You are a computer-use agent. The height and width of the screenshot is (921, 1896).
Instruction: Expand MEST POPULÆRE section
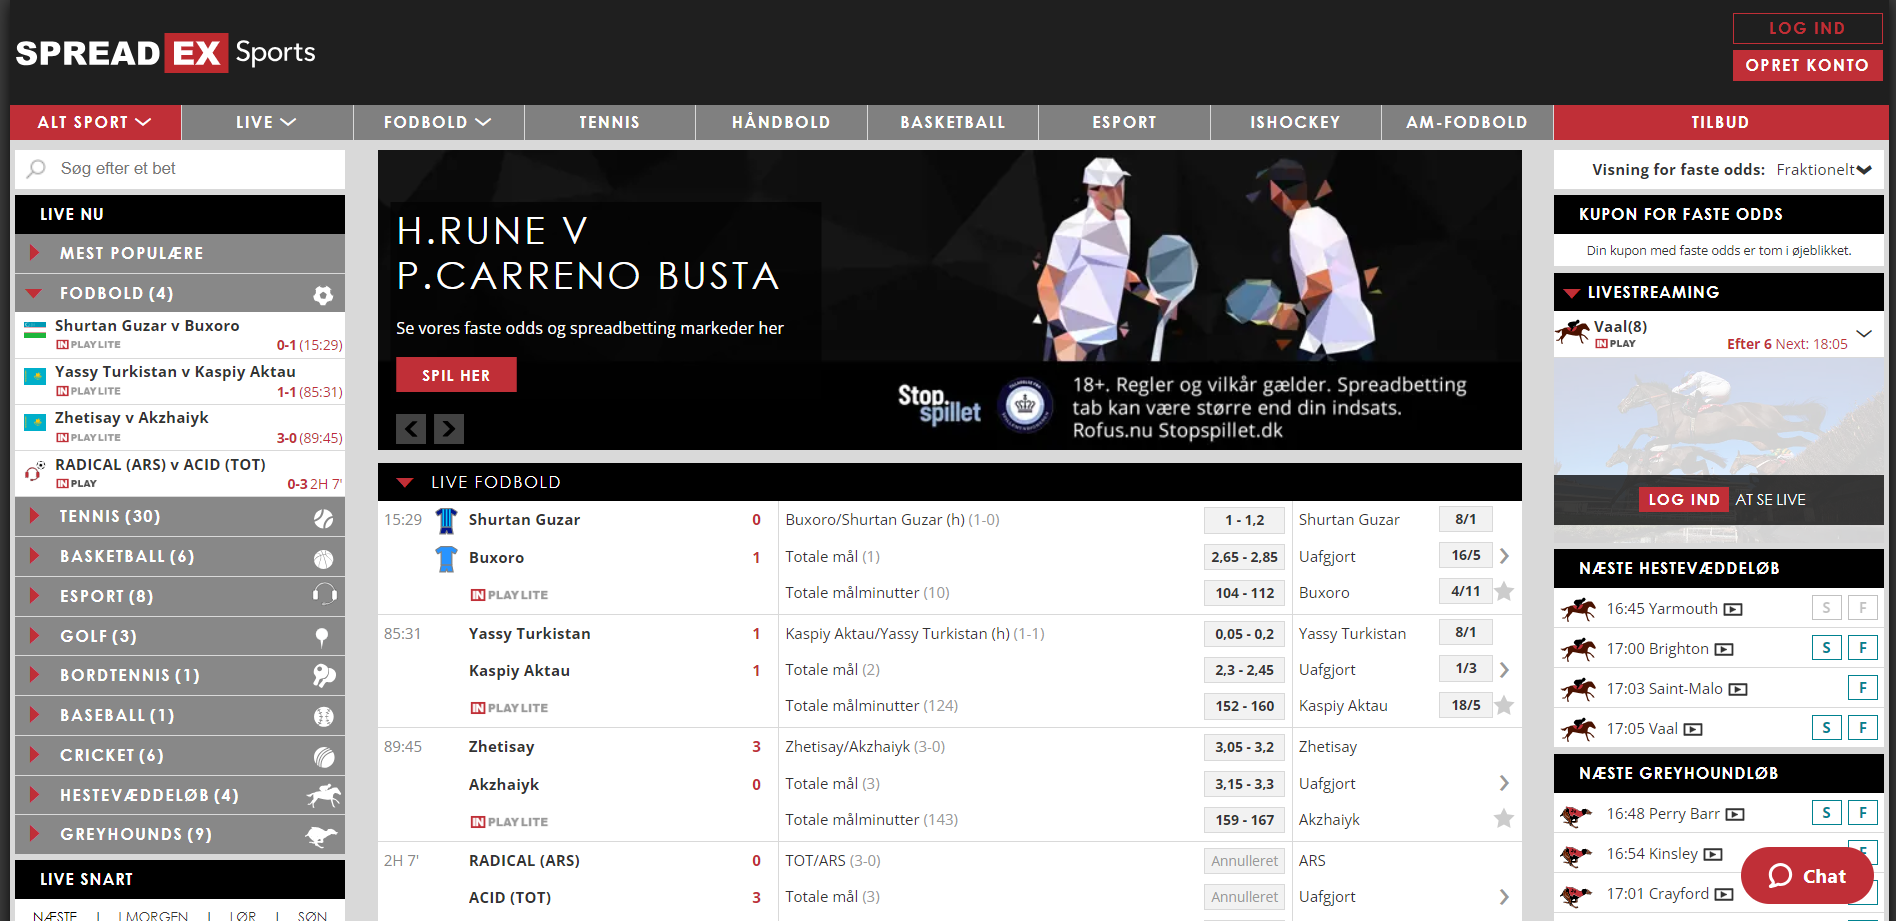(x=180, y=254)
